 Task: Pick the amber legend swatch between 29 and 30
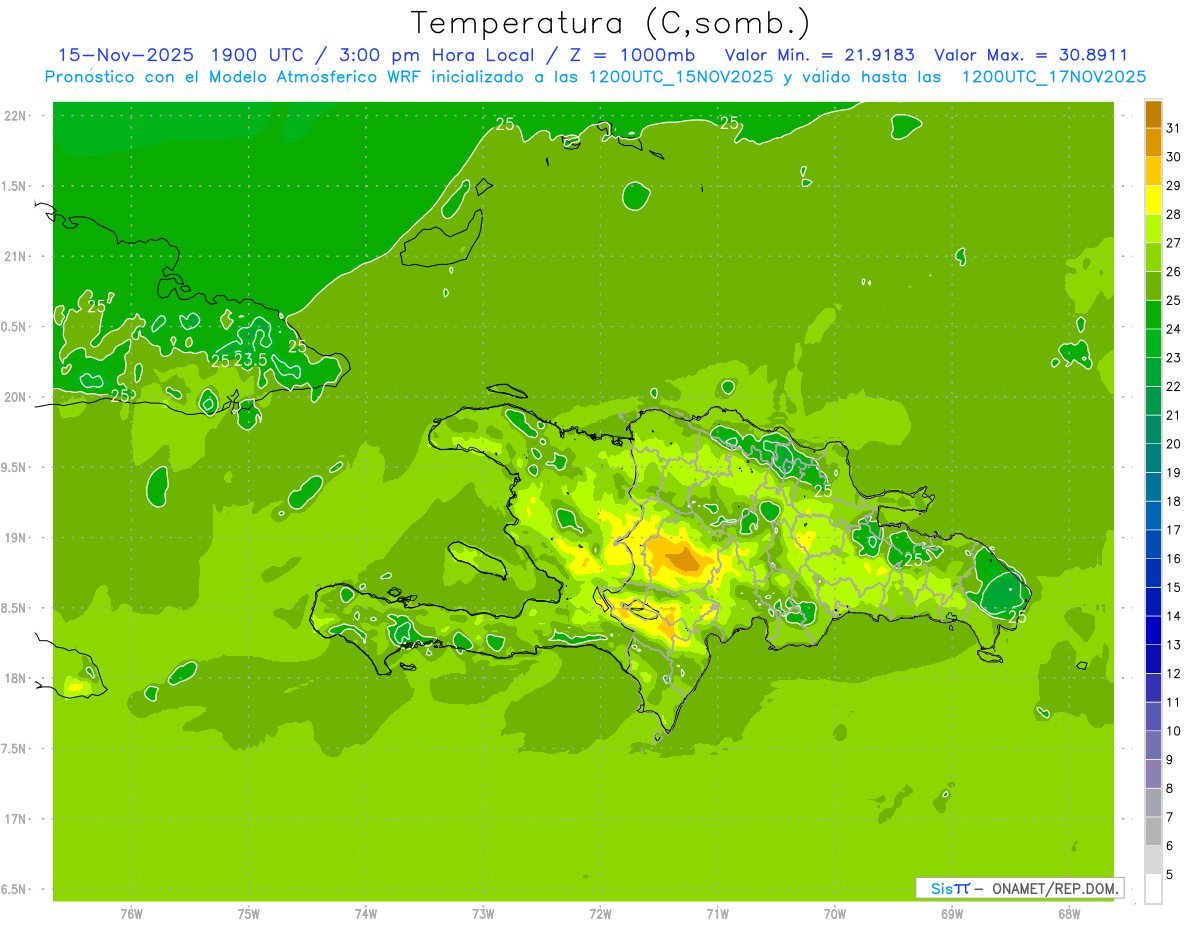click(1153, 171)
